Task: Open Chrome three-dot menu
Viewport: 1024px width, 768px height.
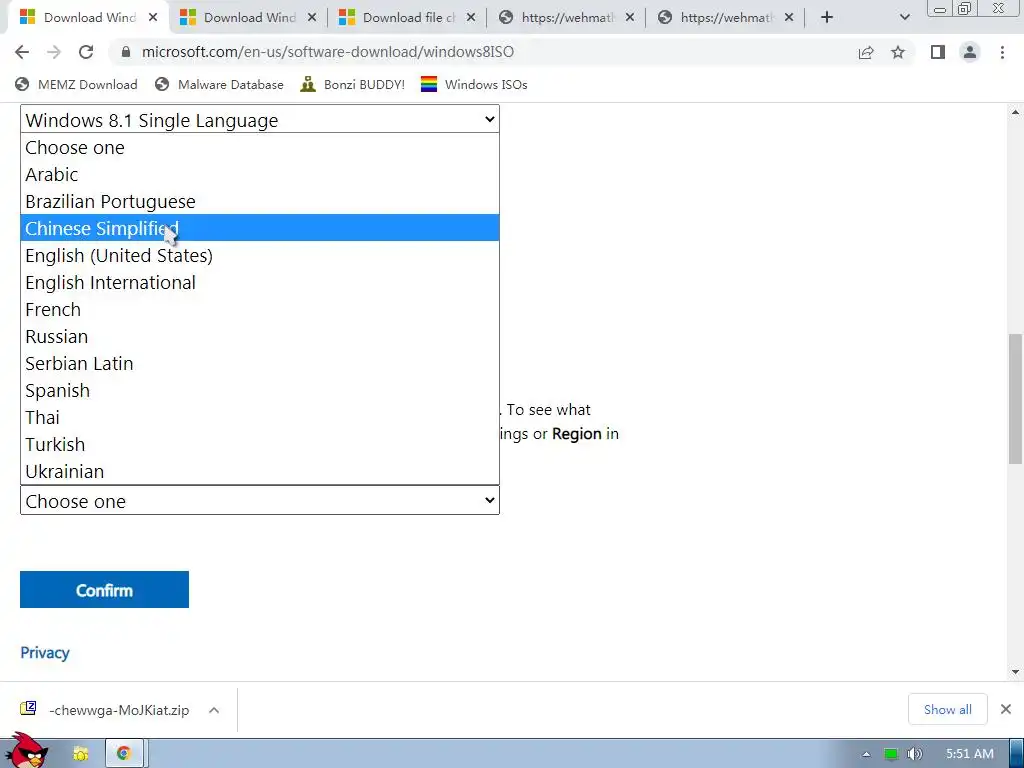Action: click(1002, 52)
